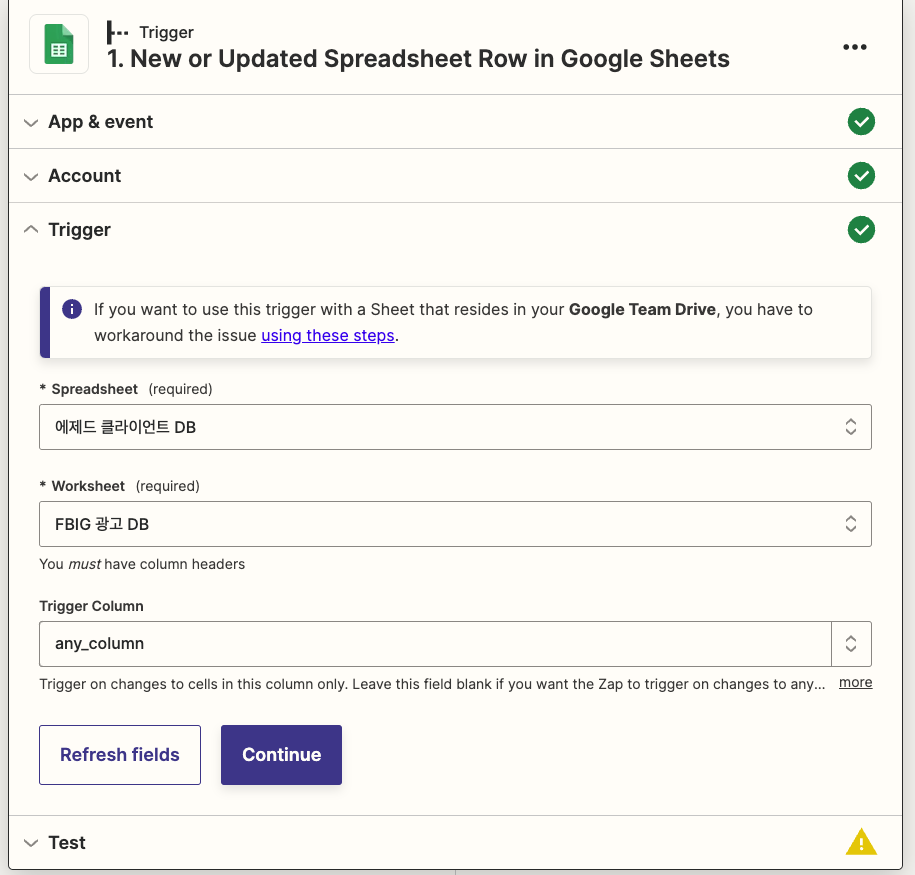Open the Spreadsheet dropdown

click(x=455, y=427)
